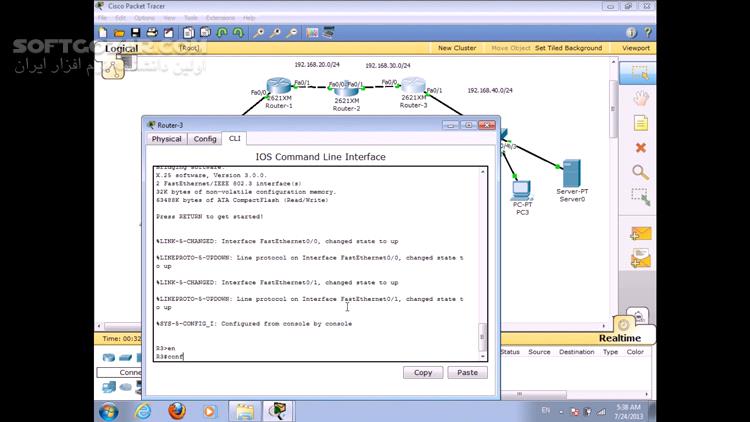Click the Undo green arrow icon
The height and width of the screenshot is (422, 750).
pyautogui.click(x=222, y=33)
